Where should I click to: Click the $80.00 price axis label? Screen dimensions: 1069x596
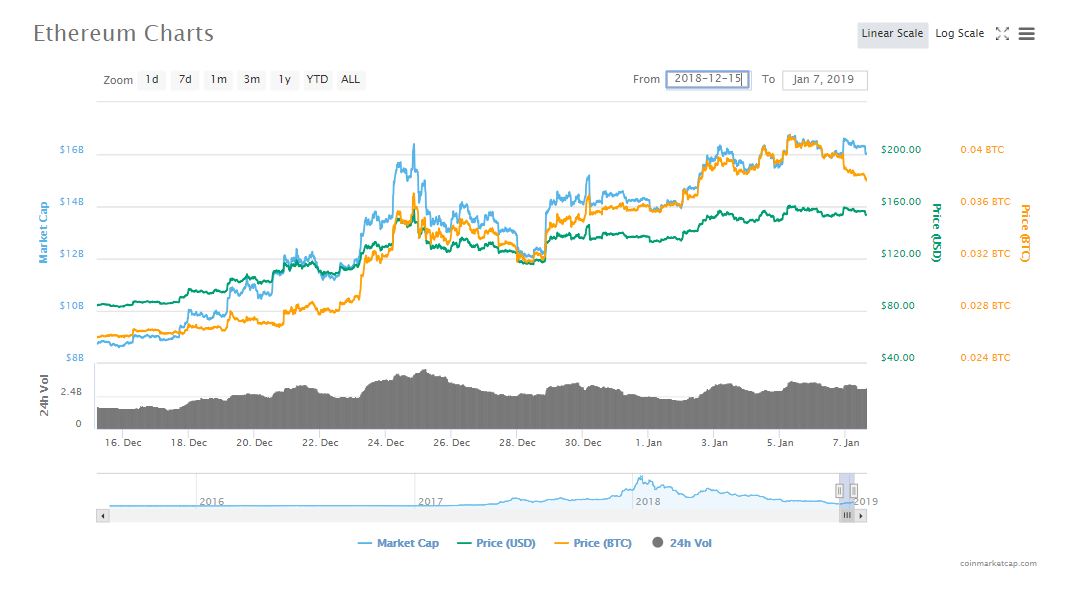(898, 306)
